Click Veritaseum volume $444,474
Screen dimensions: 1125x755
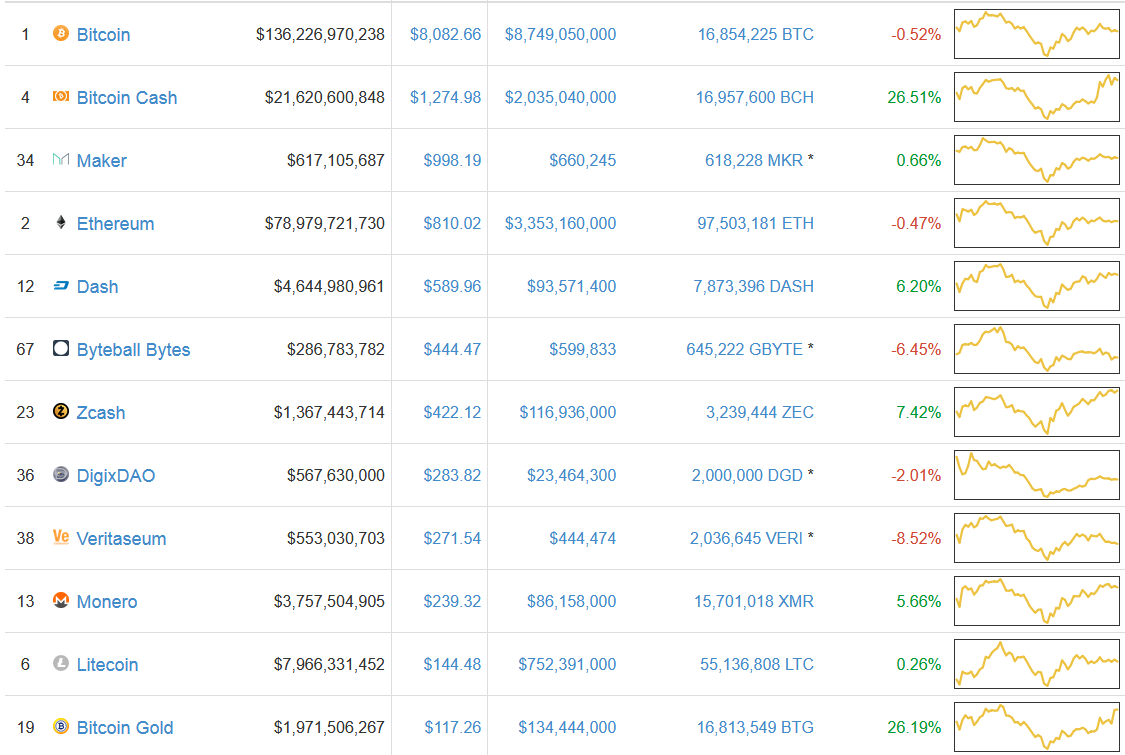[x=583, y=538]
